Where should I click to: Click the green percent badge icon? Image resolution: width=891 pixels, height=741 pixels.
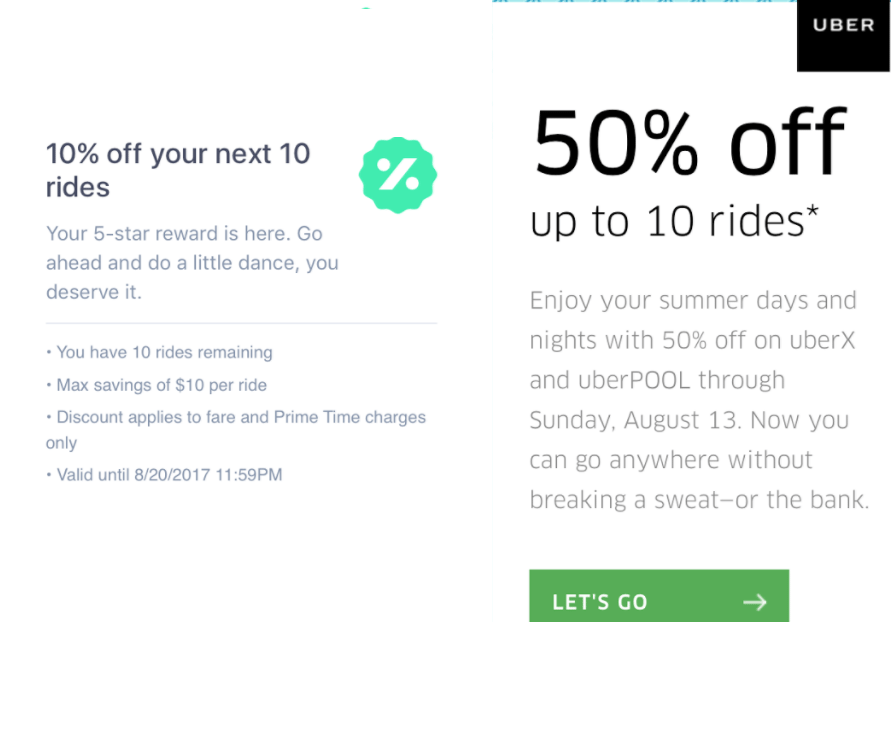(398, 175)
